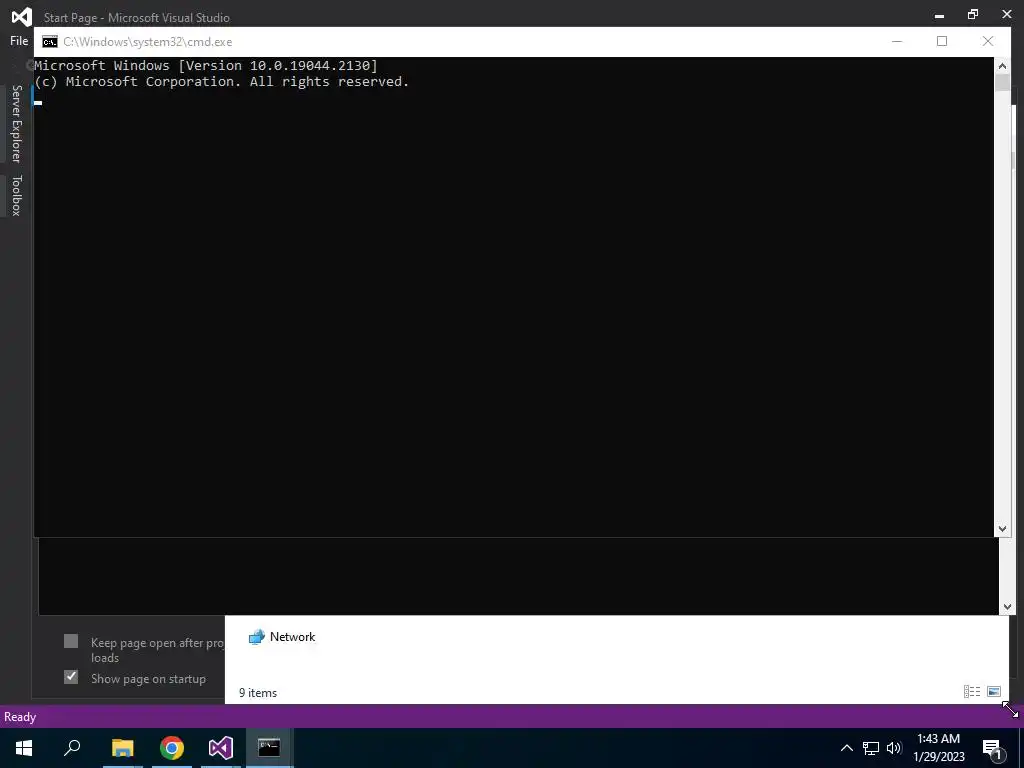Image resolution: width=1024 pixels, height=768 pixels.
Task: Open File Explorer from the taskbar
Action: [x=122, y=748]
